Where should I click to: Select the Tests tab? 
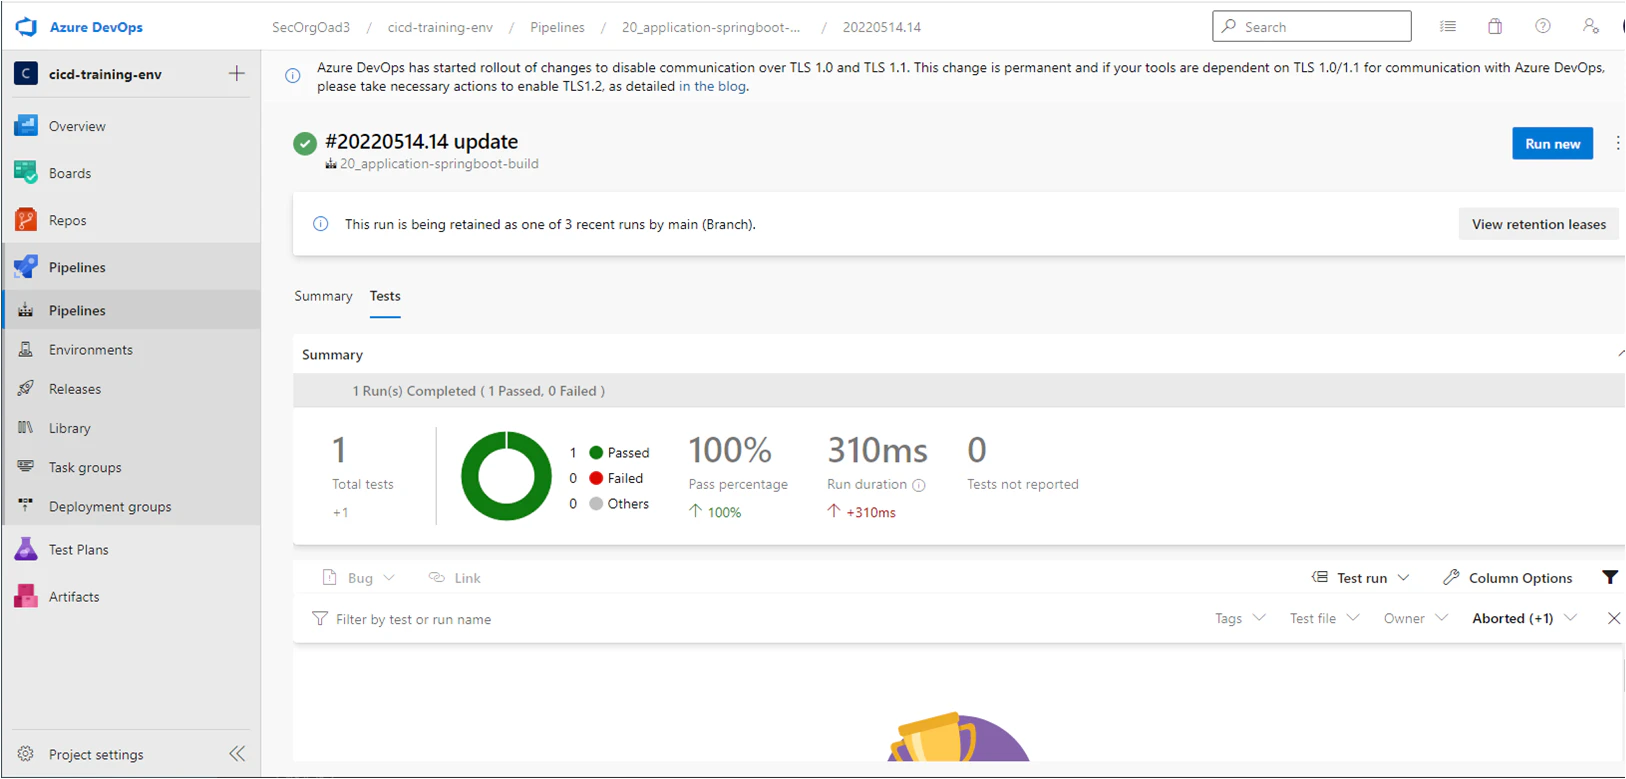(385, 296)
